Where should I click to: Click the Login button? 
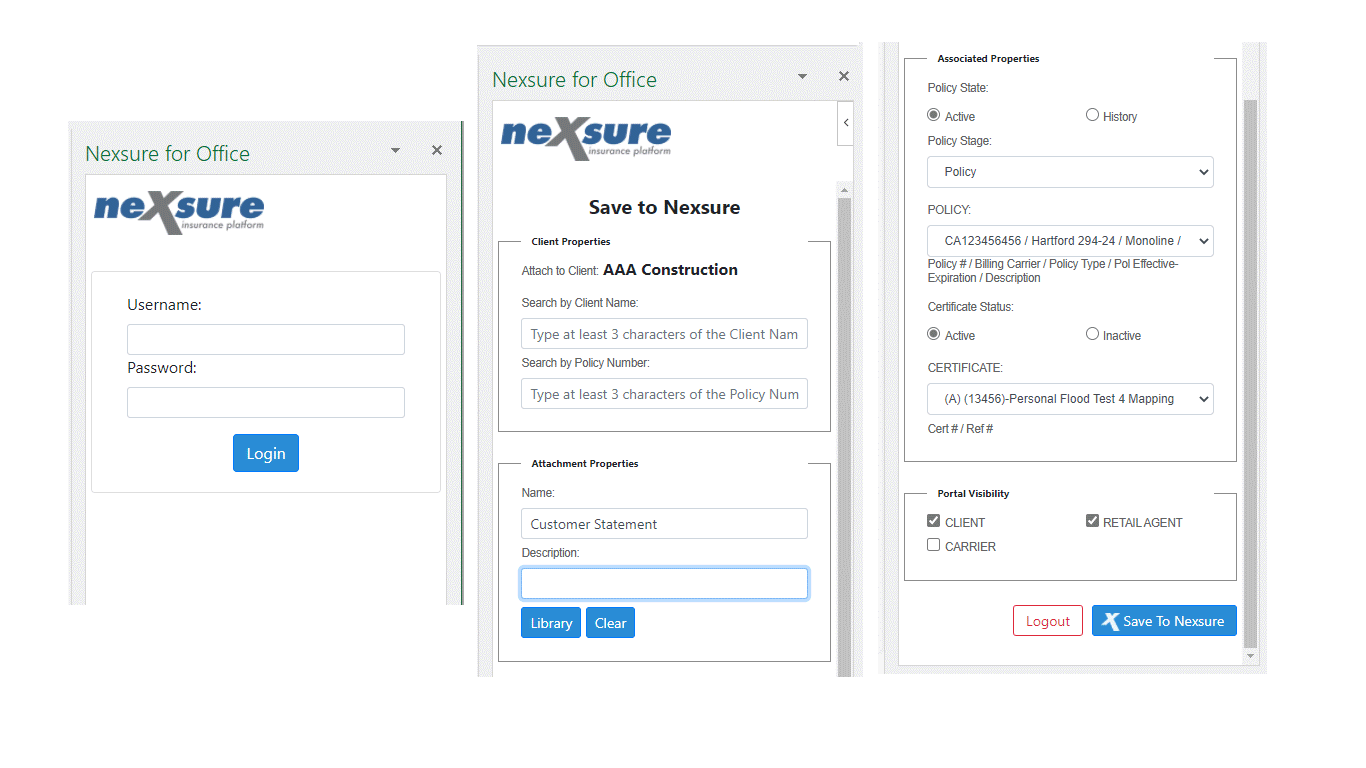(266, 453)
